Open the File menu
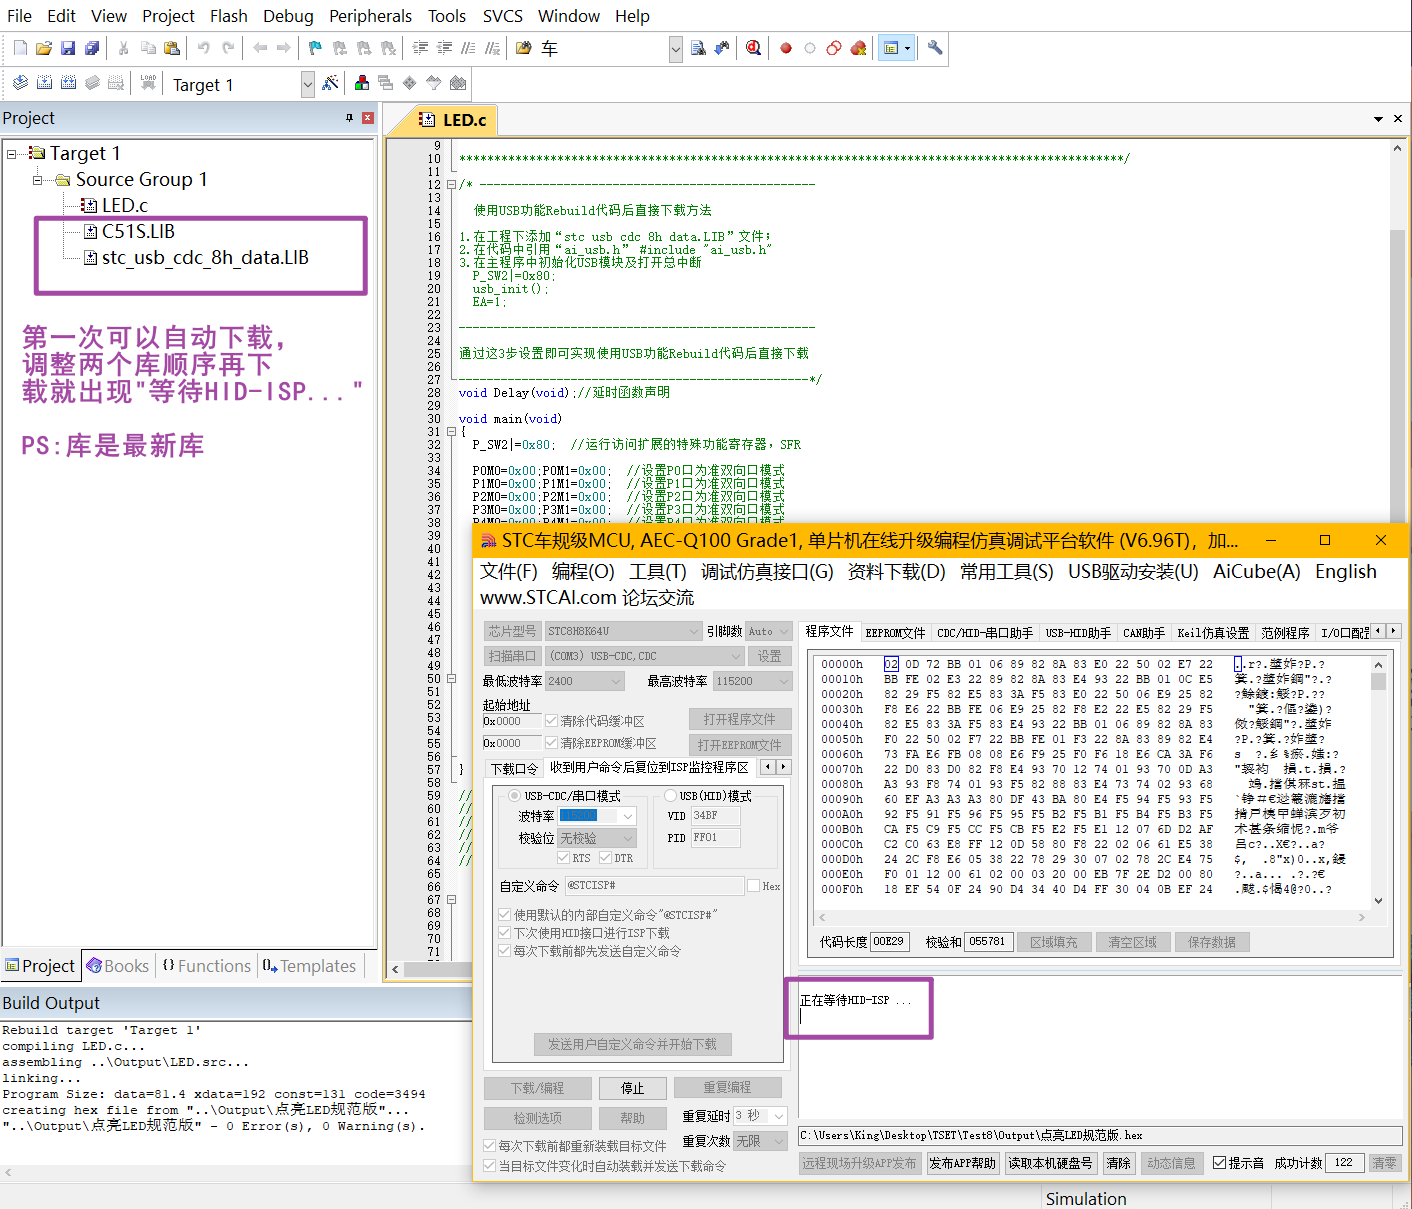Image resolution: width=1412 pixels, height=1209 pixels. [x=19, y=16]
